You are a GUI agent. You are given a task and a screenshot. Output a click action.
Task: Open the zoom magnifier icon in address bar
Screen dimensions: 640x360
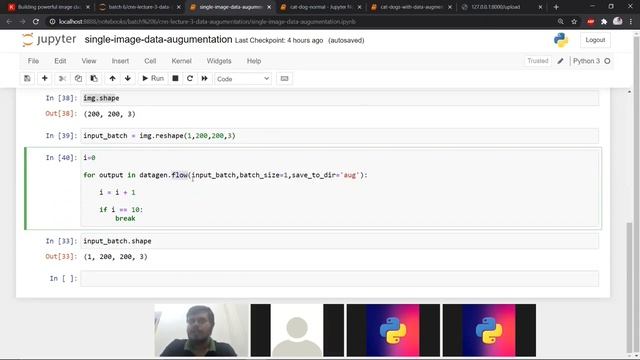(561, 22)
